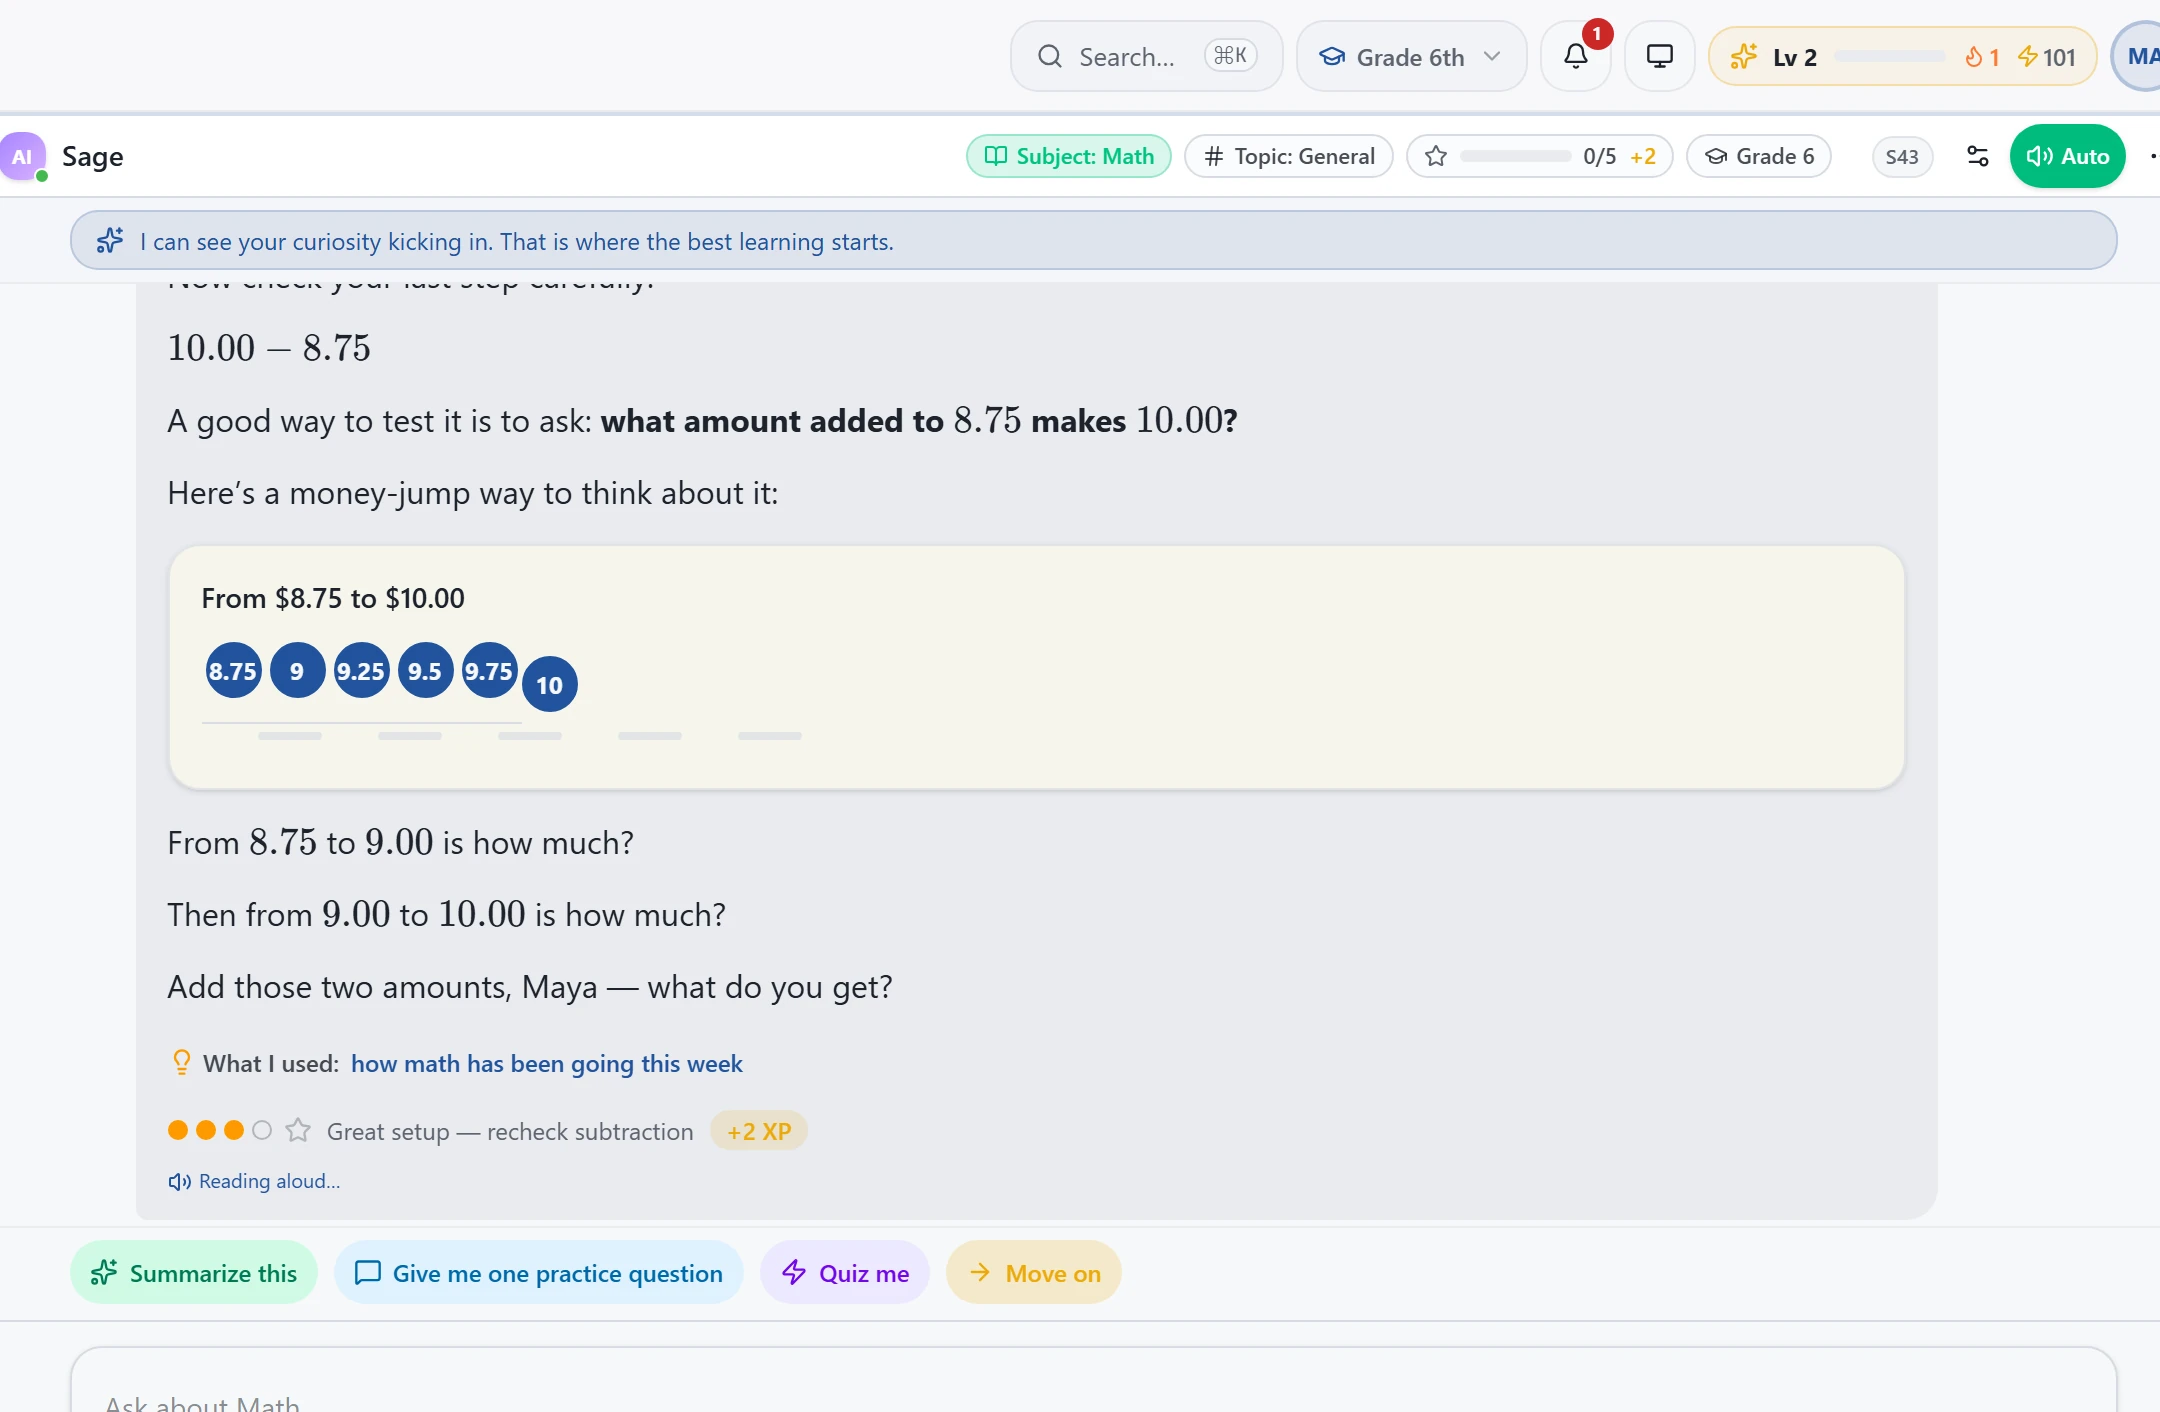Screen dimensions: 2160x1412
Task: Open the Subject: Math selector
Action: click(1069, 156)
